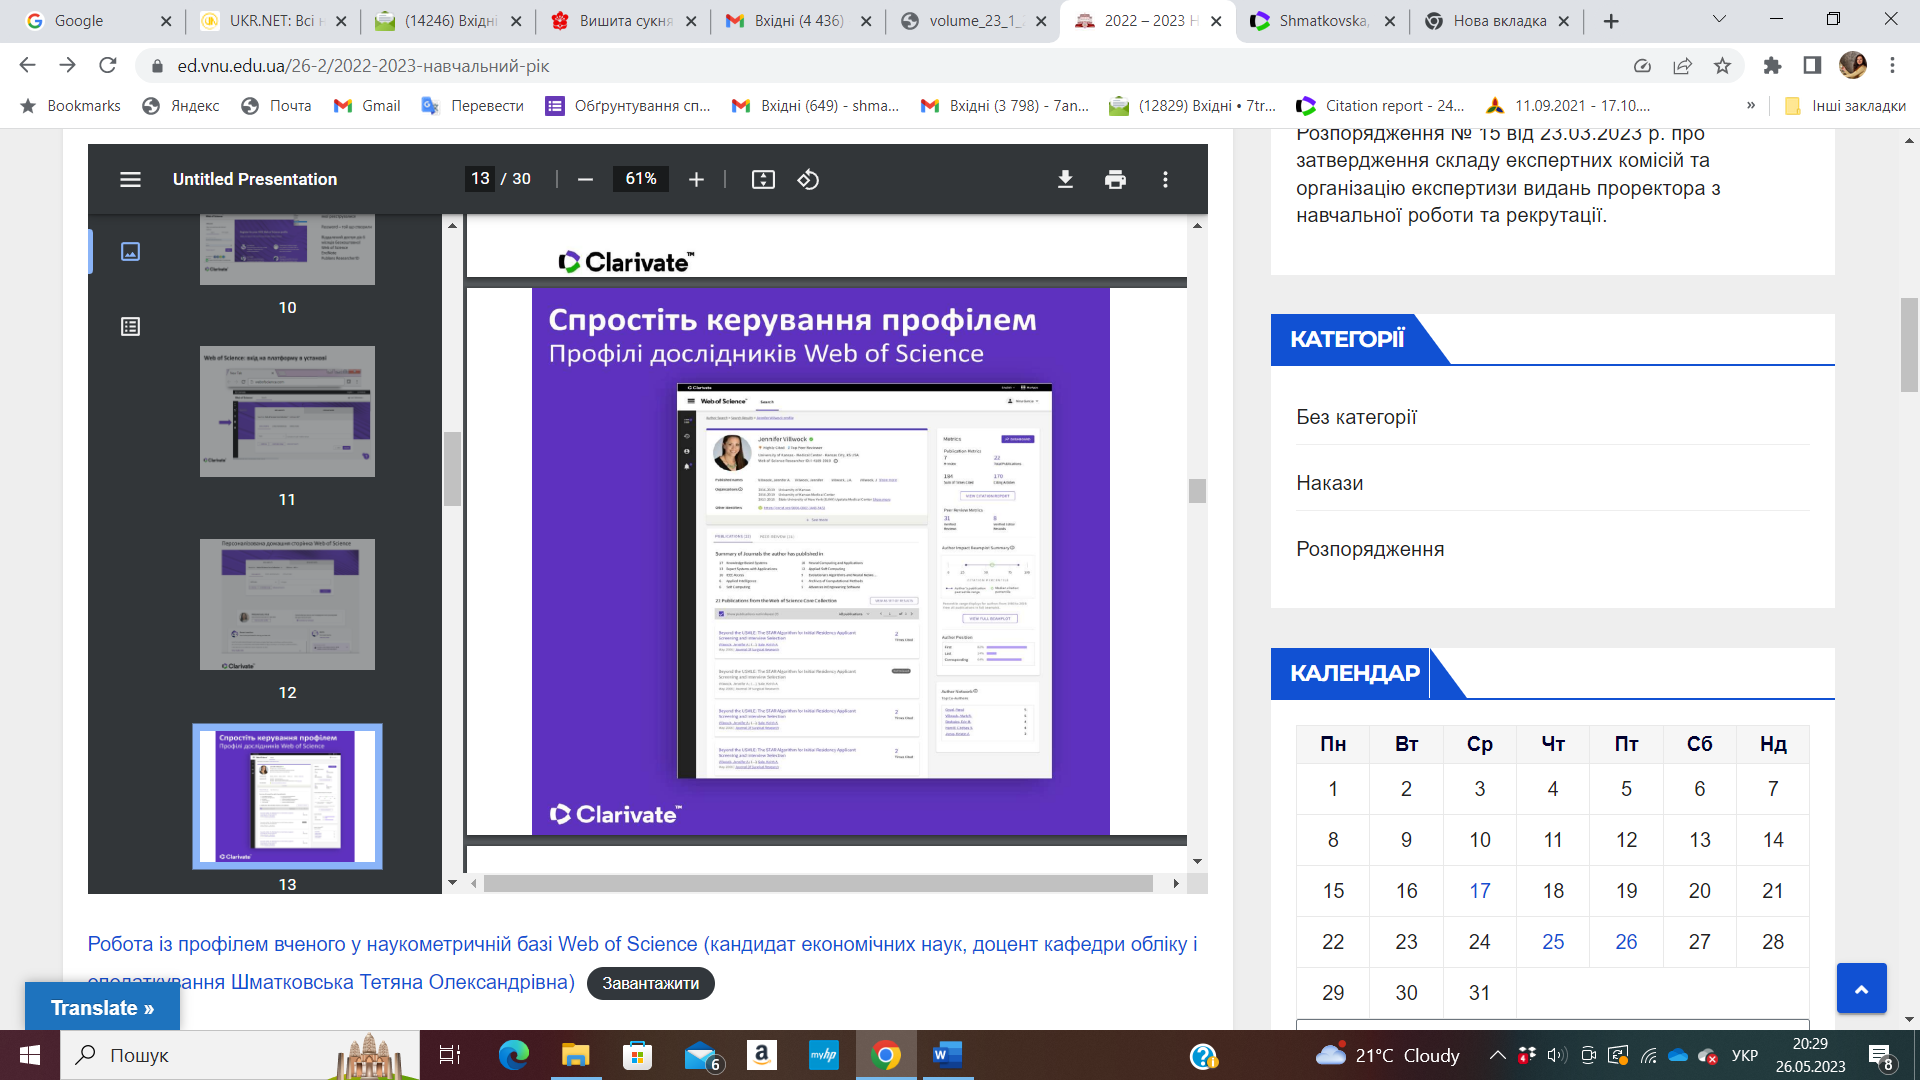Click the Завантажити download button
Viewport: 1920px width, 1080px height.
tap(650, 983)
